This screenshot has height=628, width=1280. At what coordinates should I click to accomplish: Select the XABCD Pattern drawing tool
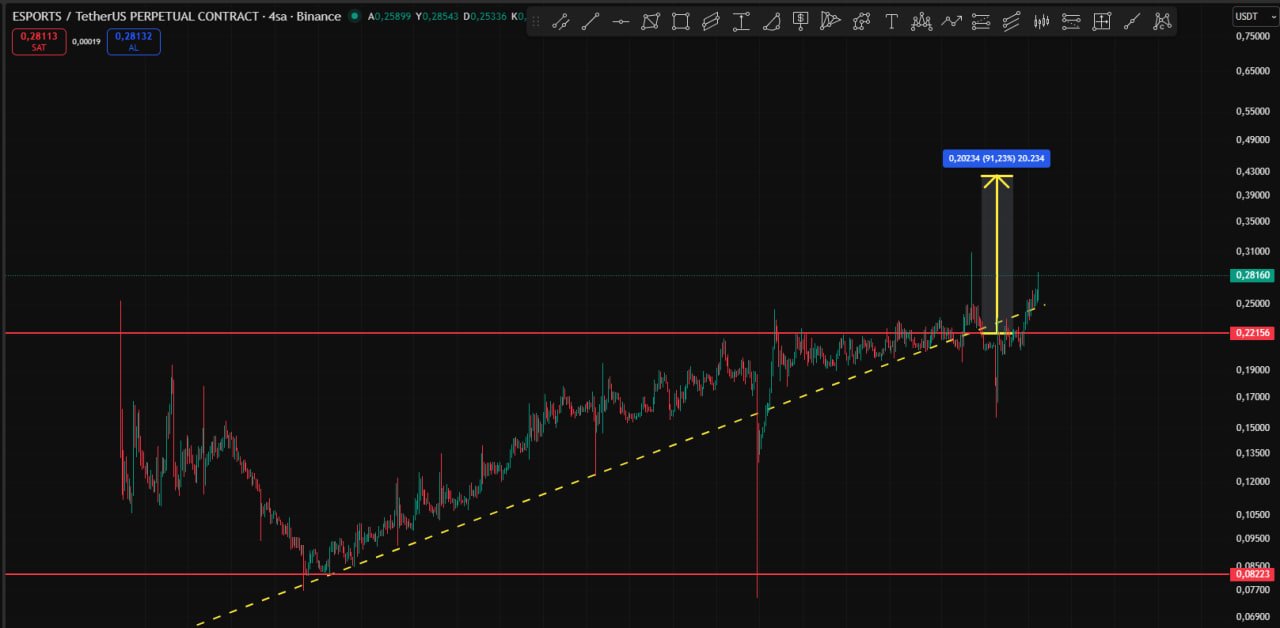(1161, 21)
